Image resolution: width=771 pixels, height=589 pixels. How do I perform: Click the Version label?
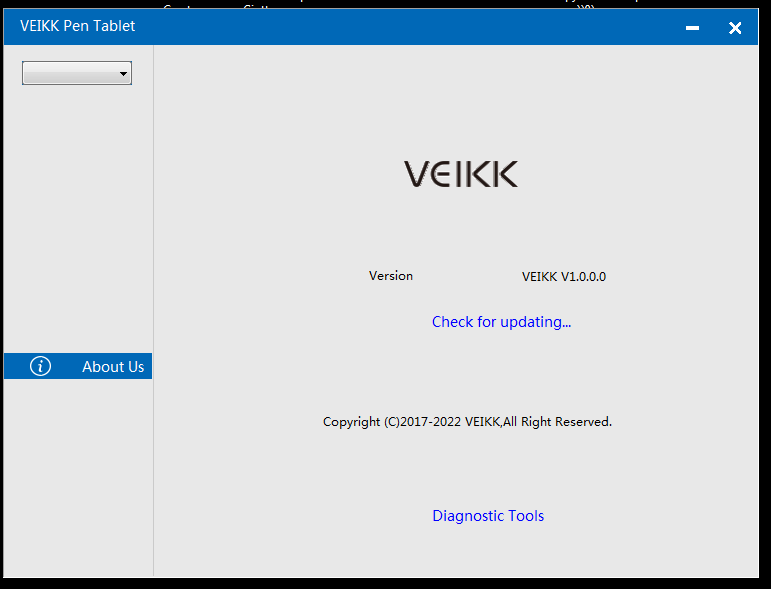pos(391,276)
